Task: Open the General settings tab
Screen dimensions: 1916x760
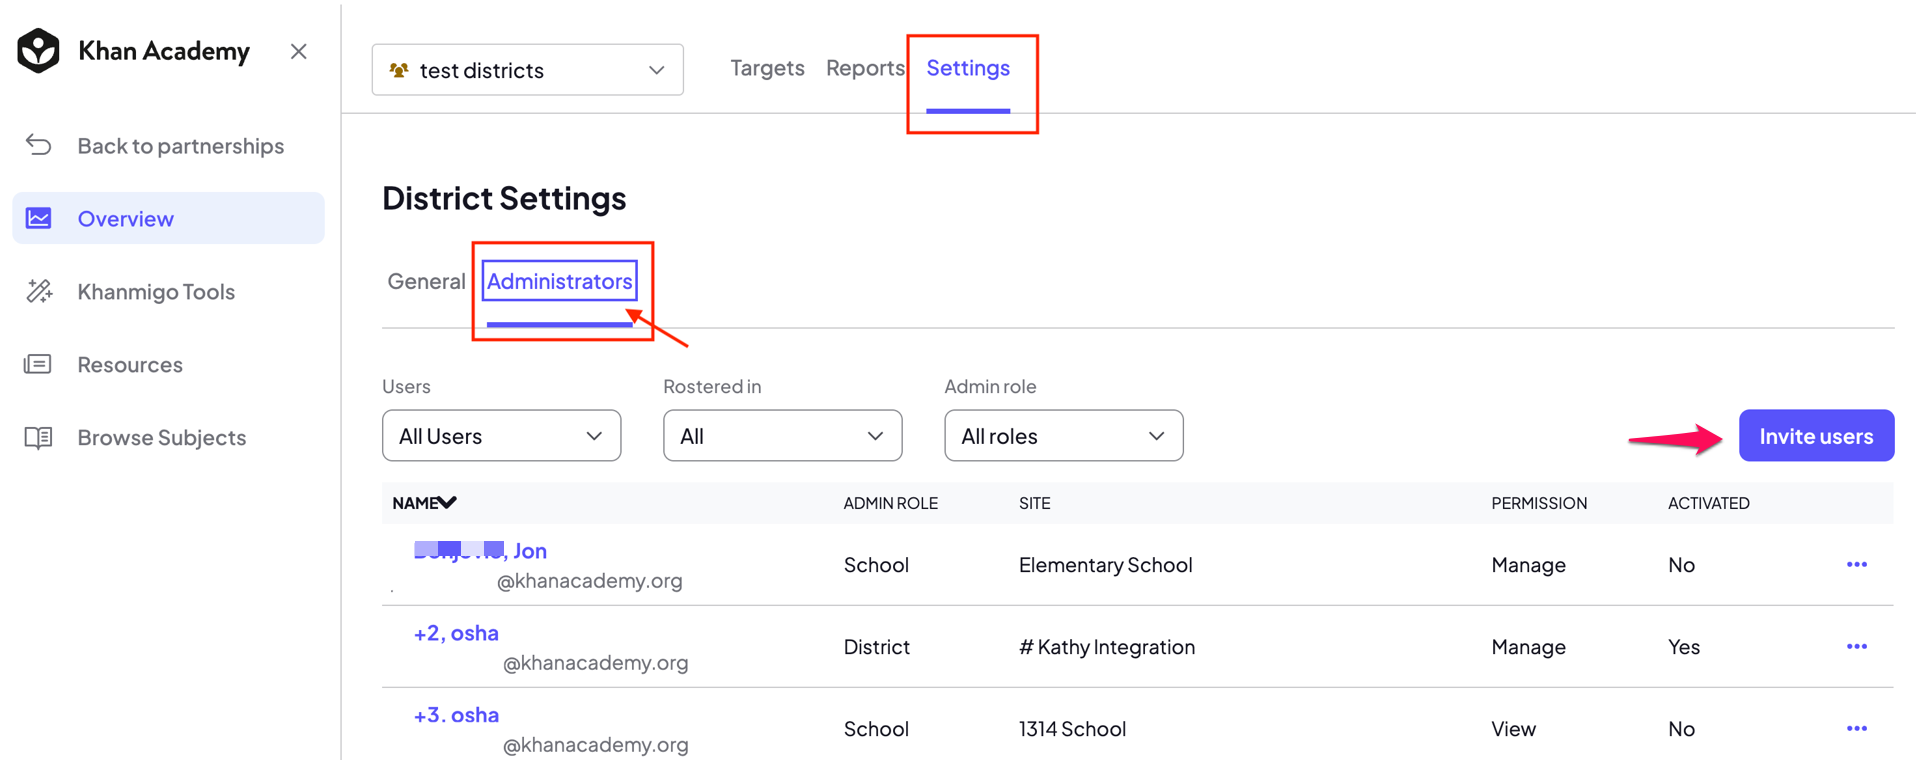Action: tap(426, 281)
